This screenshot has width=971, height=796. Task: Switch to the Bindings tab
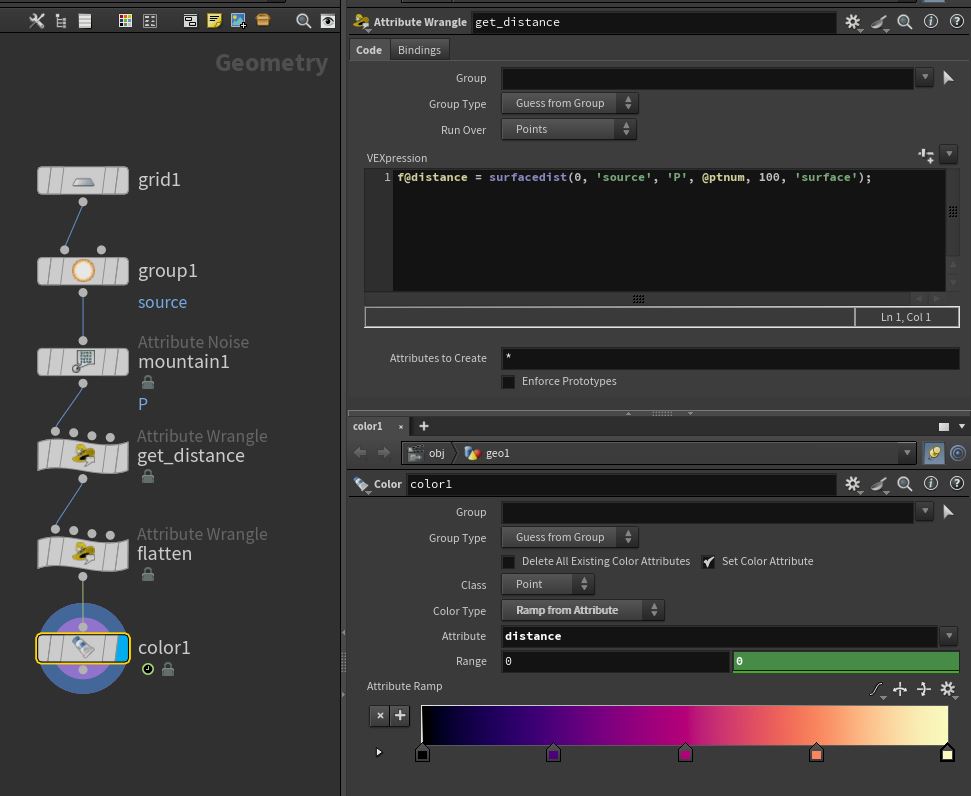pyautogui.click(x=419, y=50)
